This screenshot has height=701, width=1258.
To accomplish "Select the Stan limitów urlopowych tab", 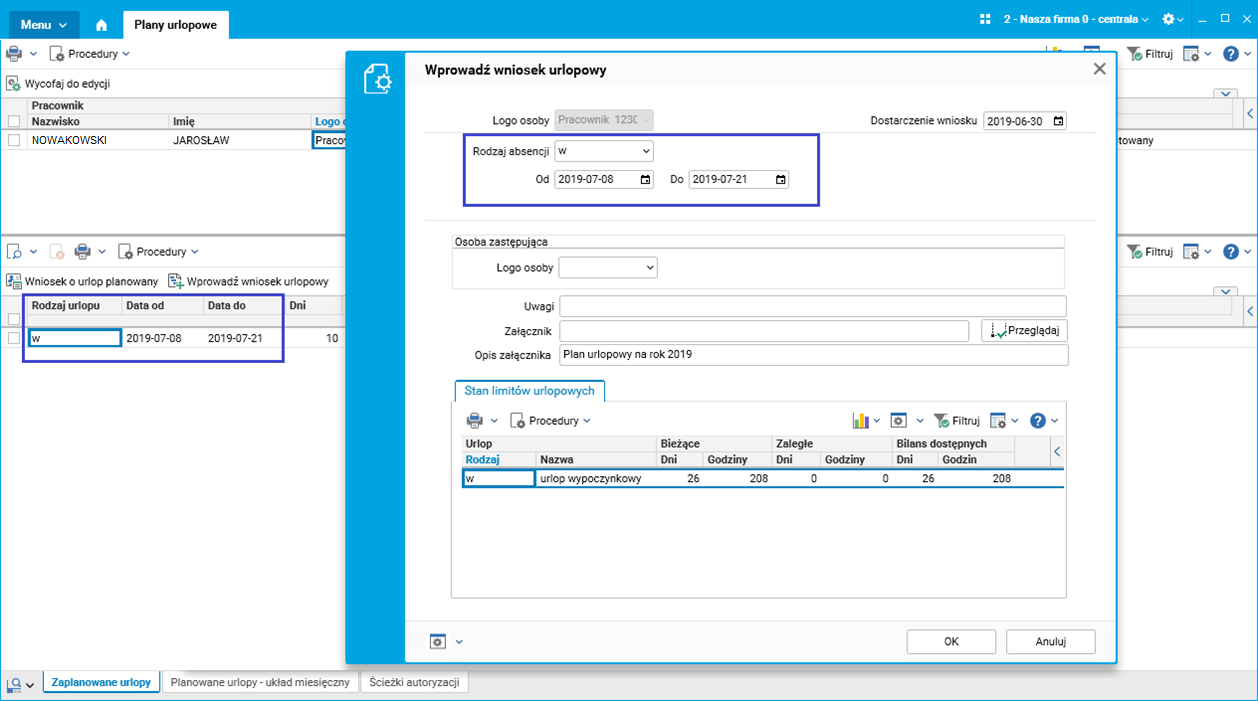I will pyautogui.click(x=530, y=390).
